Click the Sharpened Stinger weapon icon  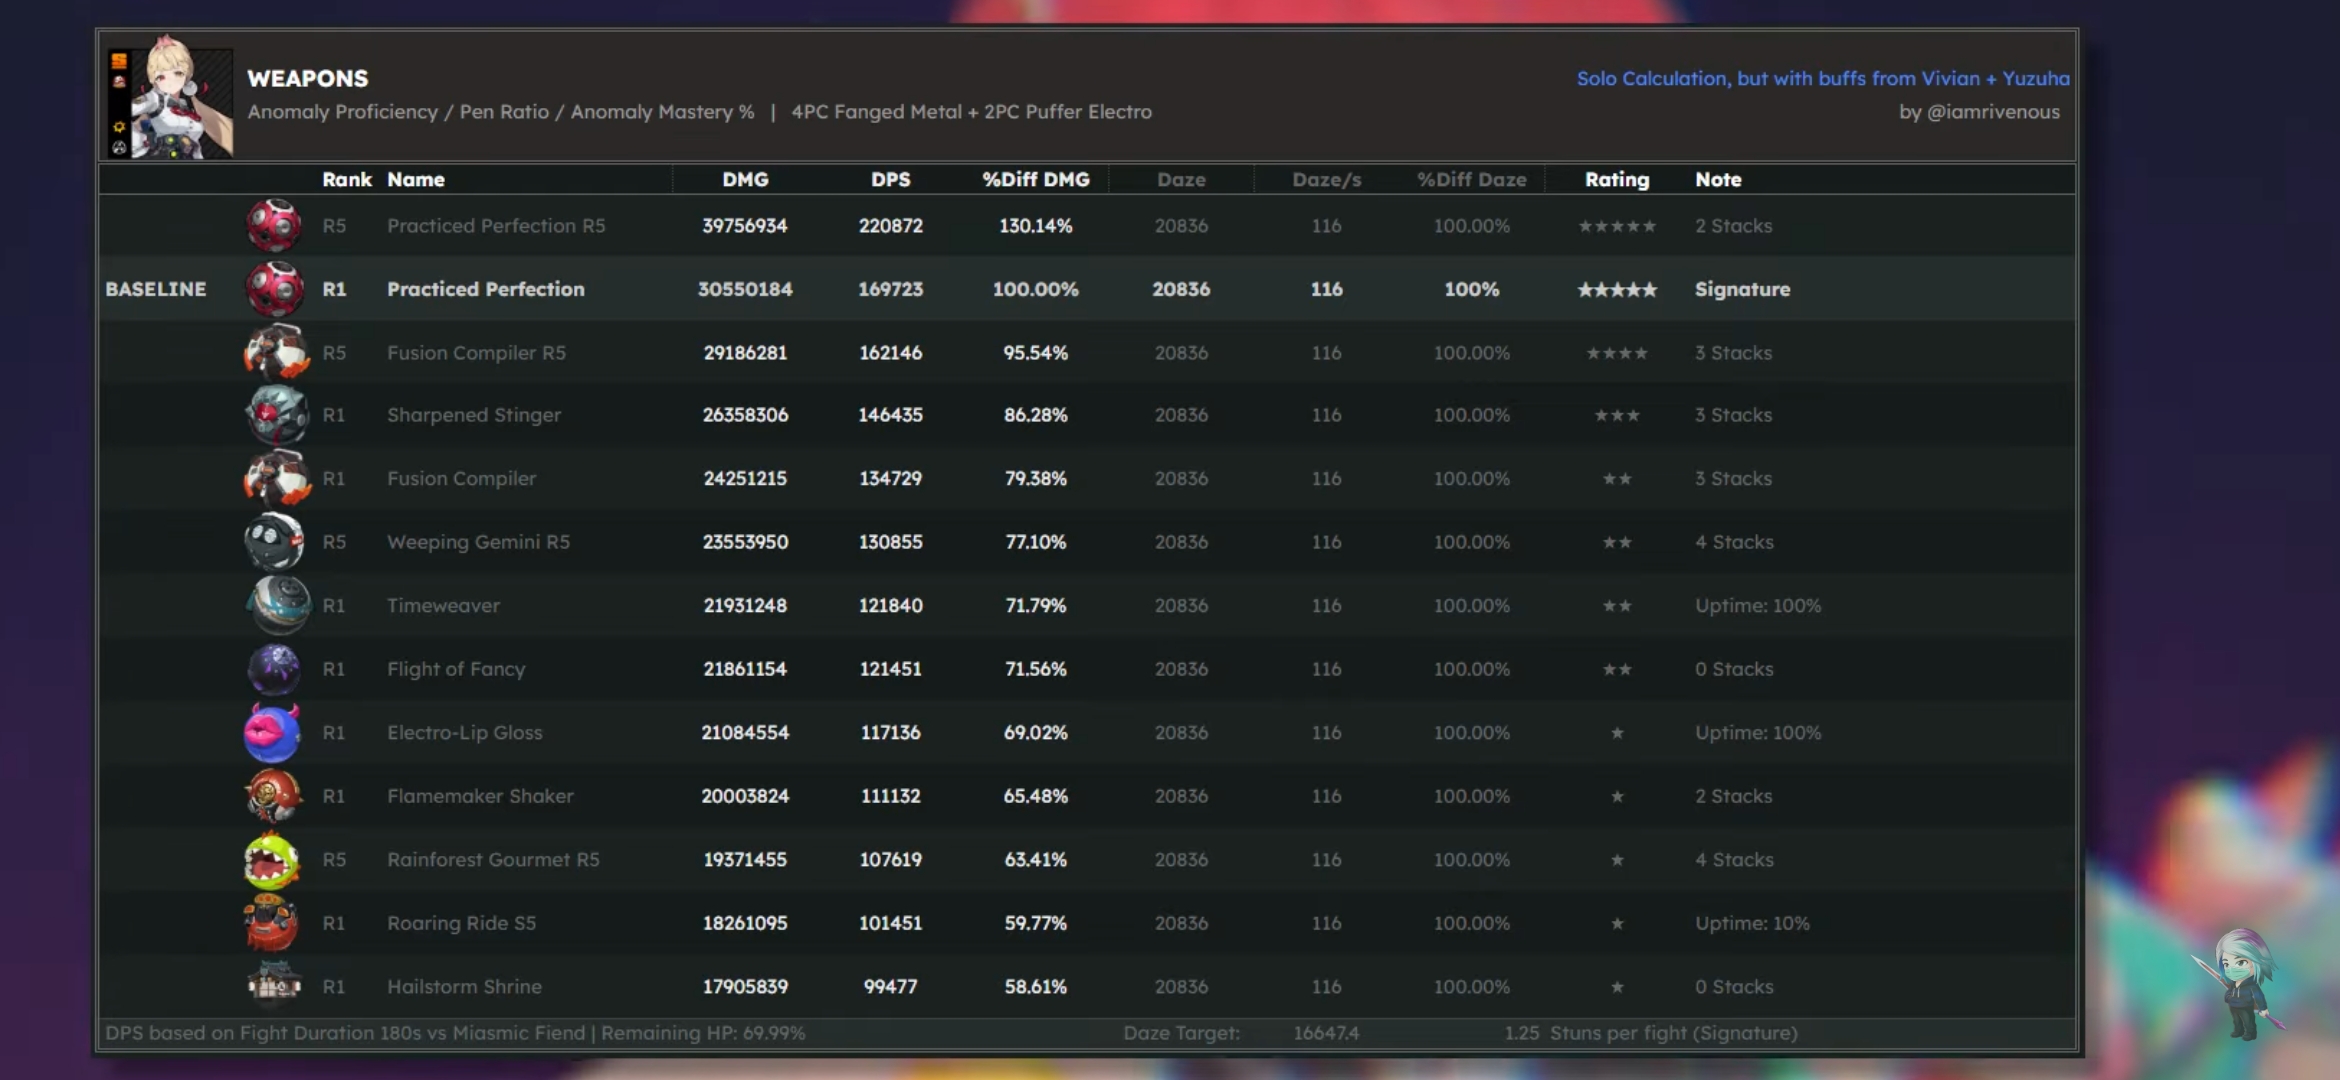pos(276,415)
